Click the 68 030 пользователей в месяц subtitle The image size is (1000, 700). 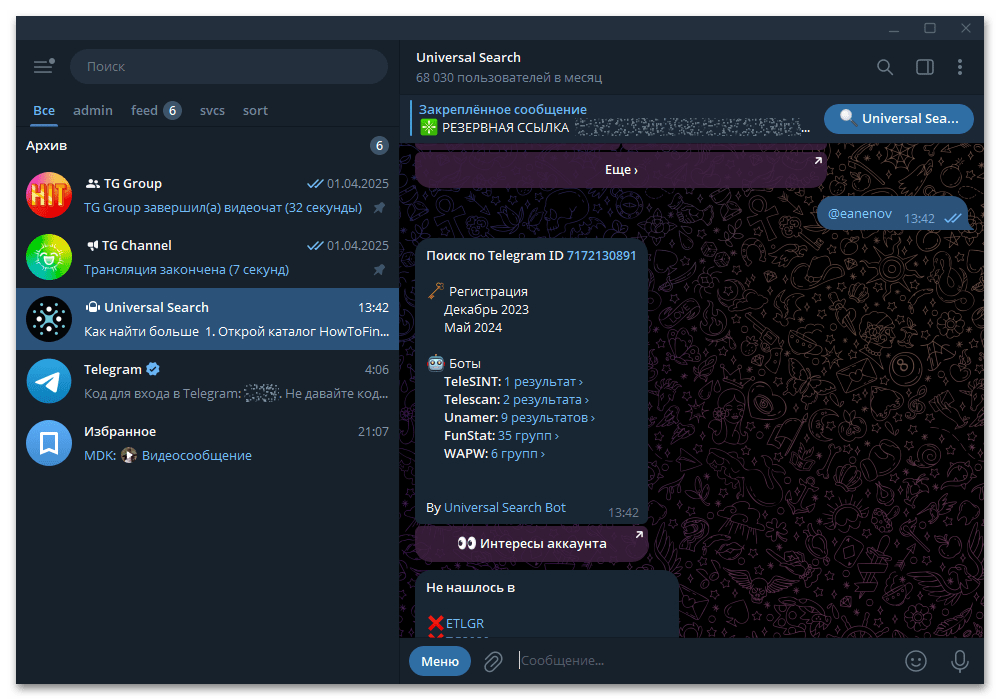(509, 77)
